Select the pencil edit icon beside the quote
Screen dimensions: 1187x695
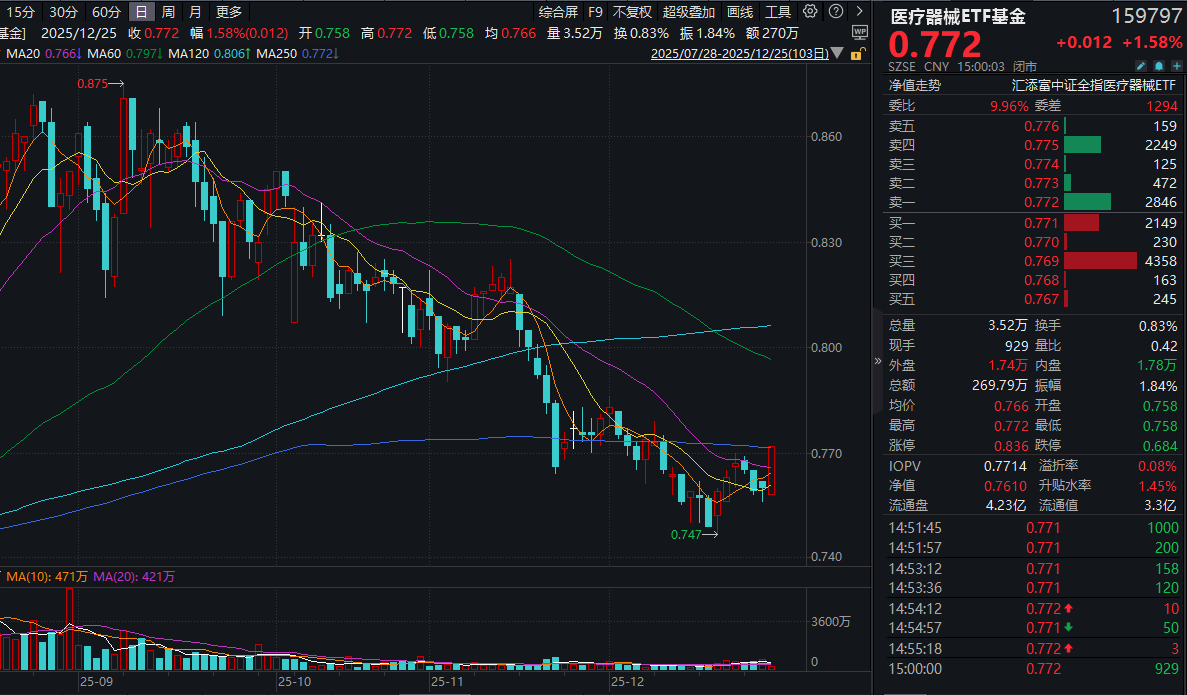coord(1141,64)
